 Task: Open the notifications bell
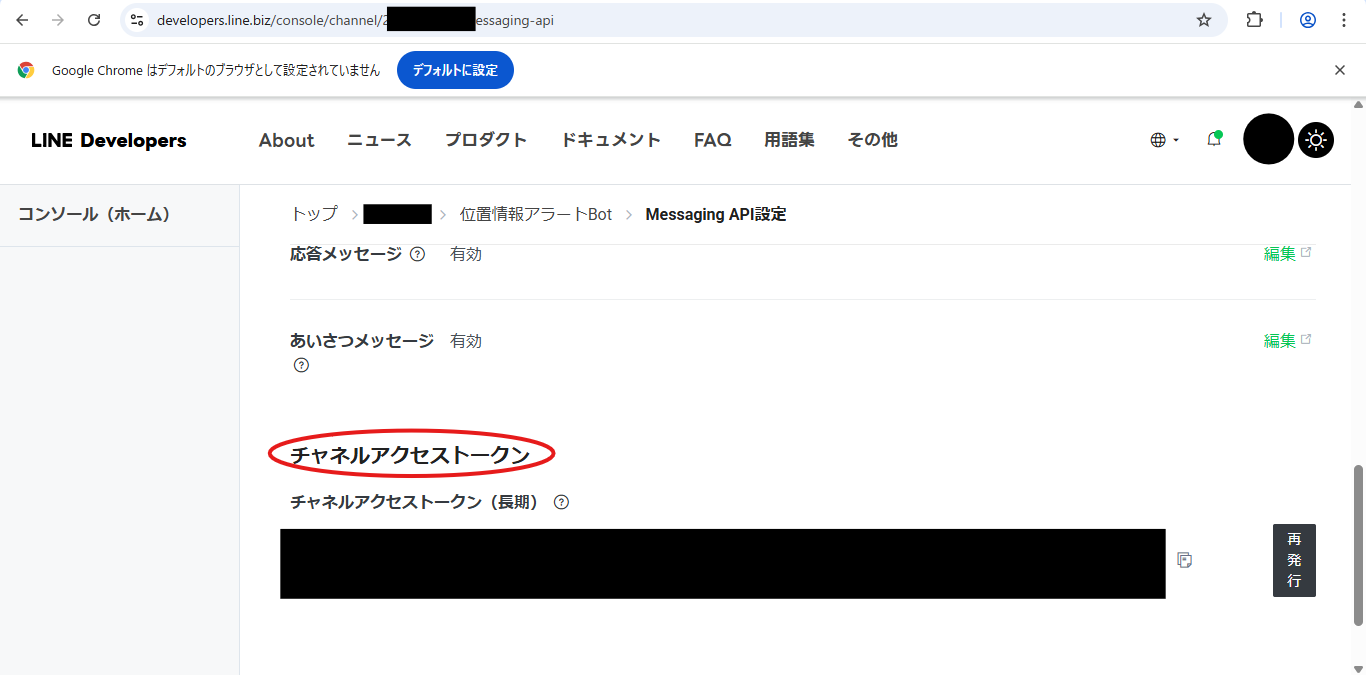(1214, 139)
